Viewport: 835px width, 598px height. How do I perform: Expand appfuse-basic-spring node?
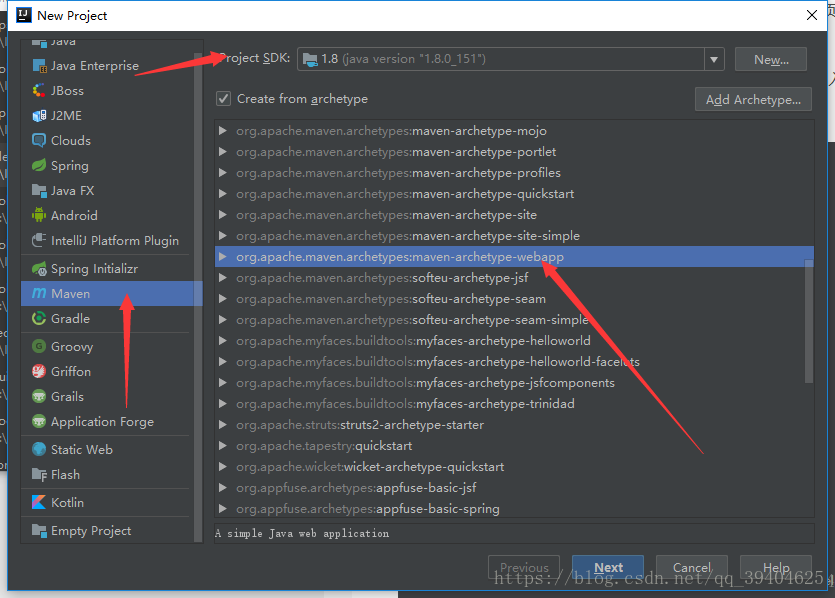click(x=223, y=509)
